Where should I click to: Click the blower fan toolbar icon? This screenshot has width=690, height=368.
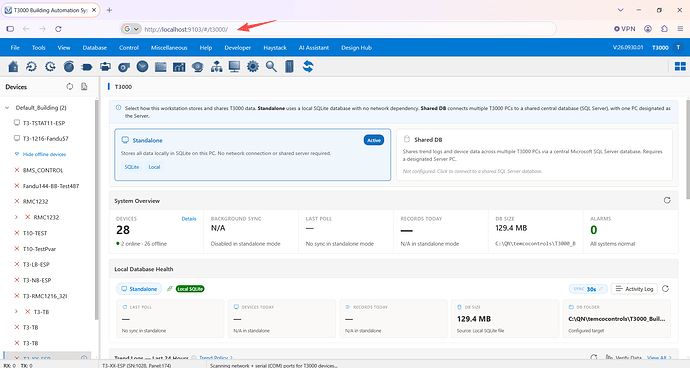point(124,66)
